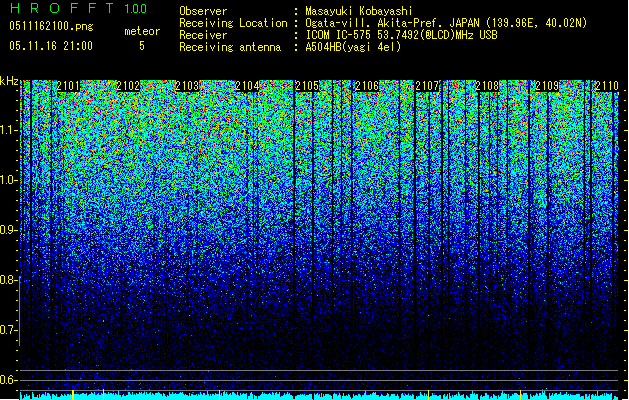Click the date stamp 05.11.16 21:00
Image resolution: width=629 pixels, height=400 pixels.
tap(51, 46)
